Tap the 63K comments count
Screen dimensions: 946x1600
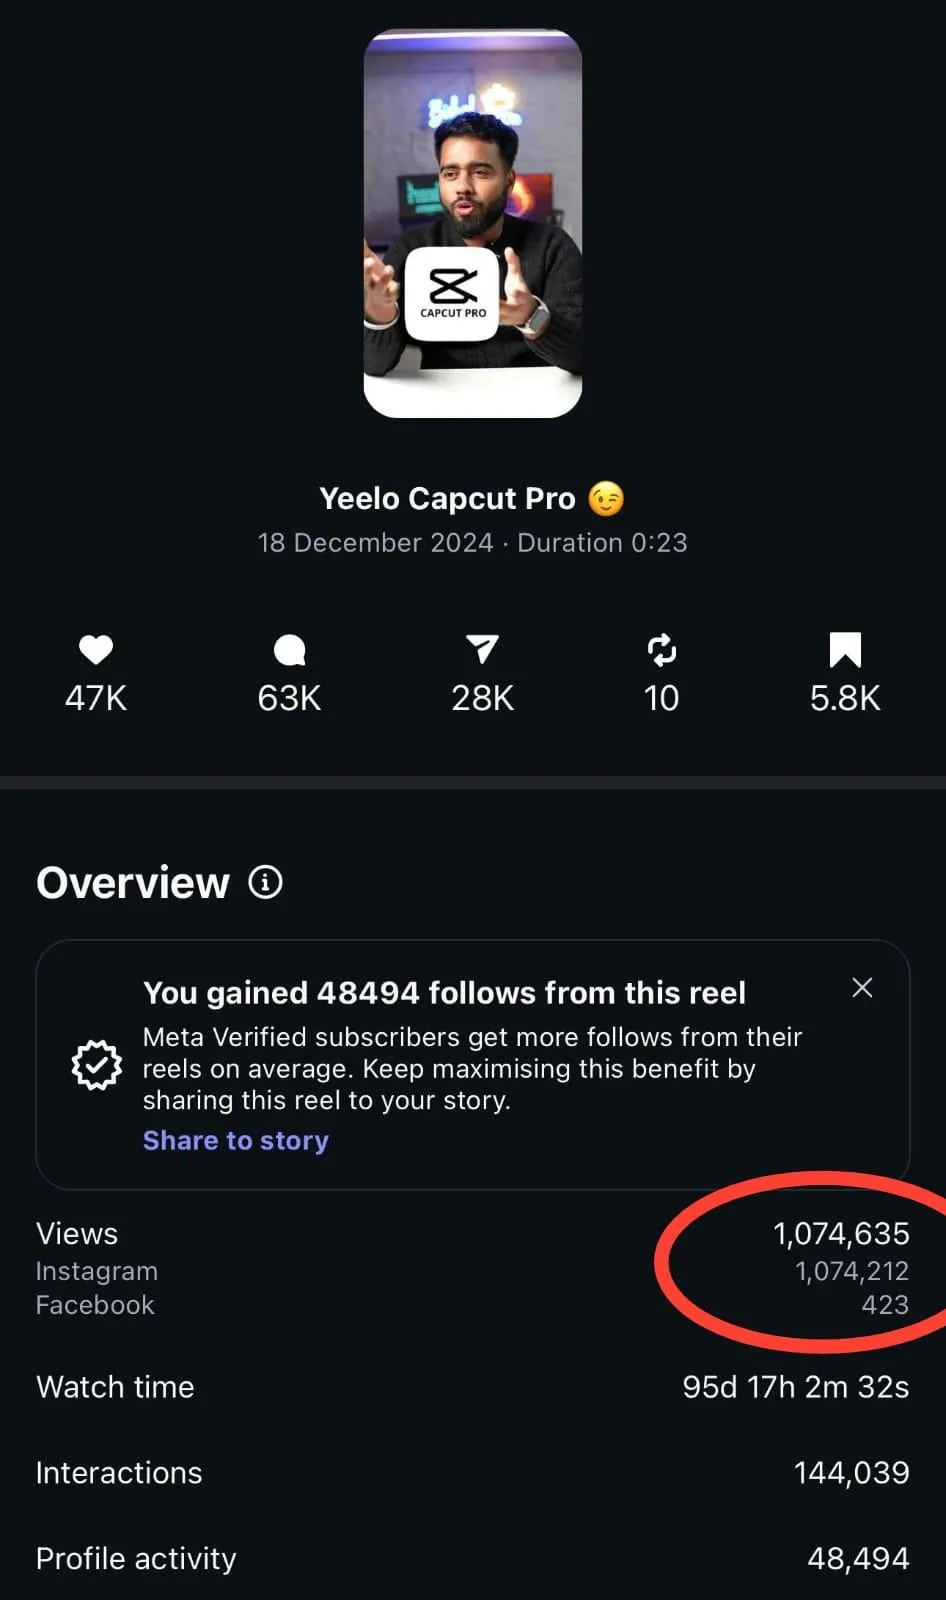click(x=289, y=698)
